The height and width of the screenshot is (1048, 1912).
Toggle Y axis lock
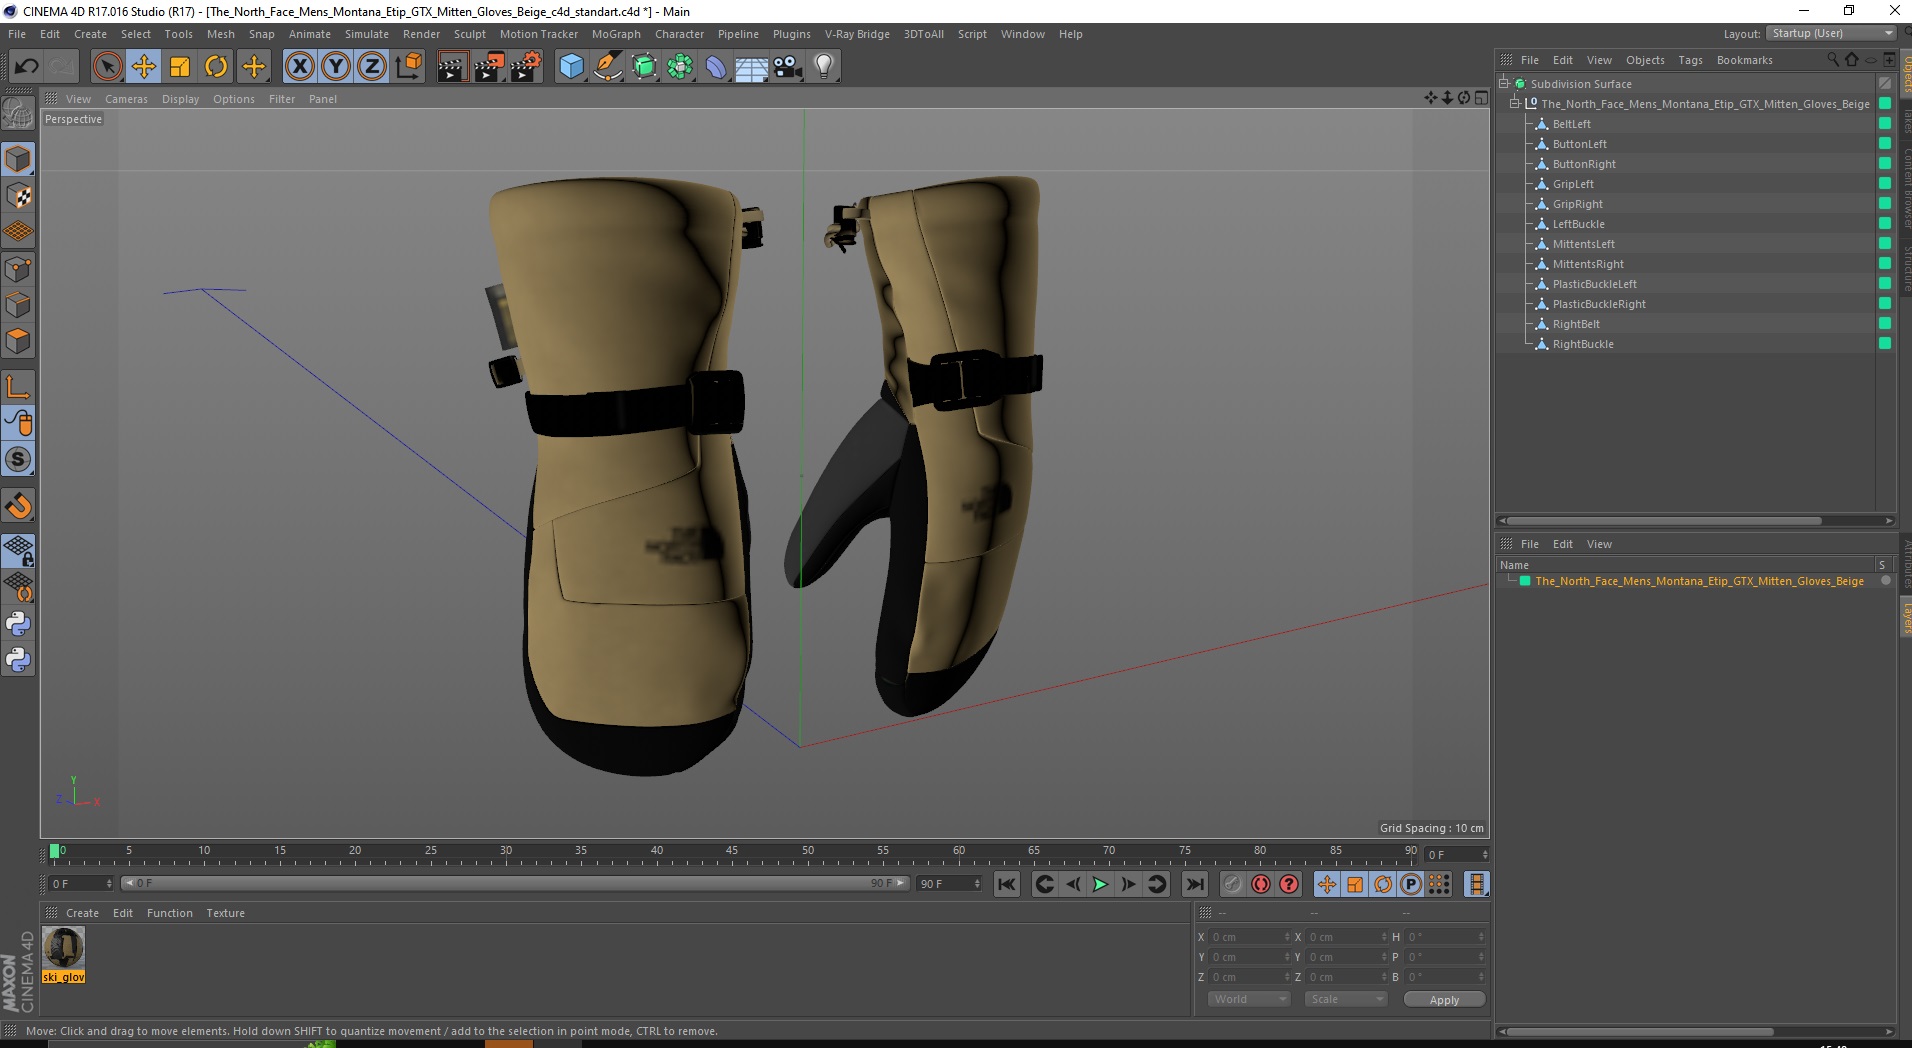336,67
